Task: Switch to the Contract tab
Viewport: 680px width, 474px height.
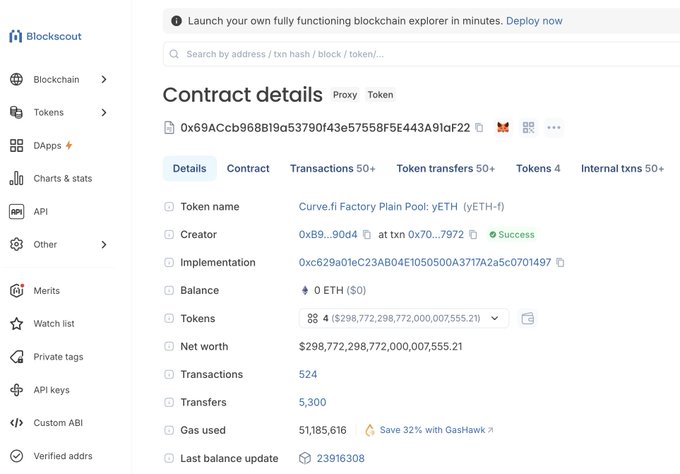Action: [248, 169]
